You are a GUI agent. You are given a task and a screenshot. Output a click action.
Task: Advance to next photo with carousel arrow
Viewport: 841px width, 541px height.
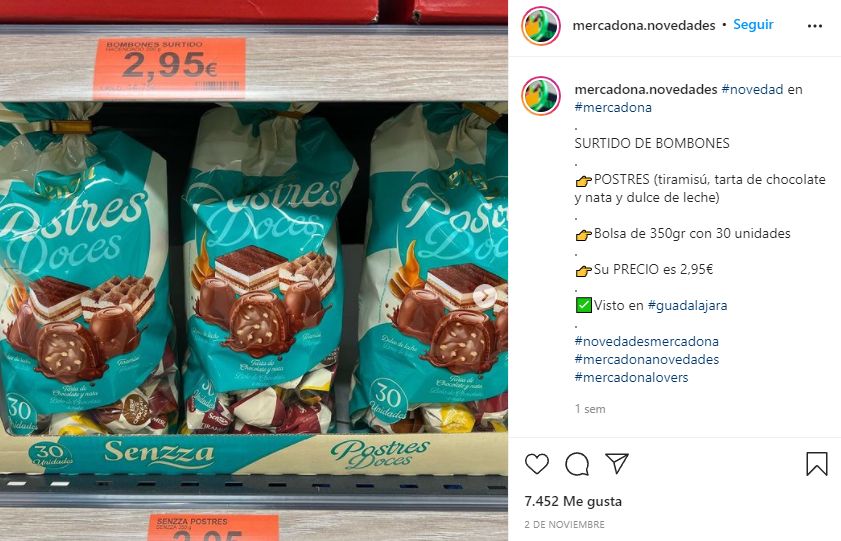tap(484, 296)
